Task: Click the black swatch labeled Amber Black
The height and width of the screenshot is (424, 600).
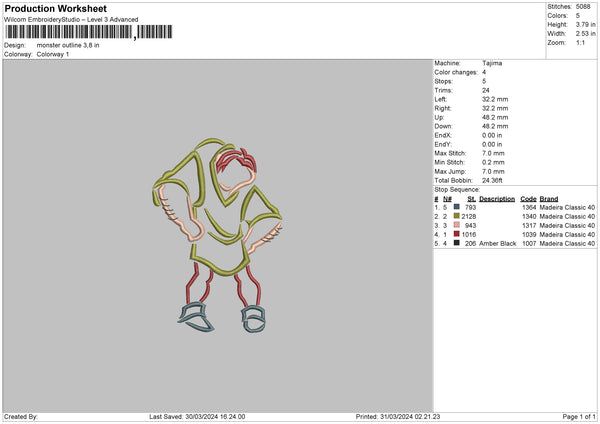Action: pos(457,243)
